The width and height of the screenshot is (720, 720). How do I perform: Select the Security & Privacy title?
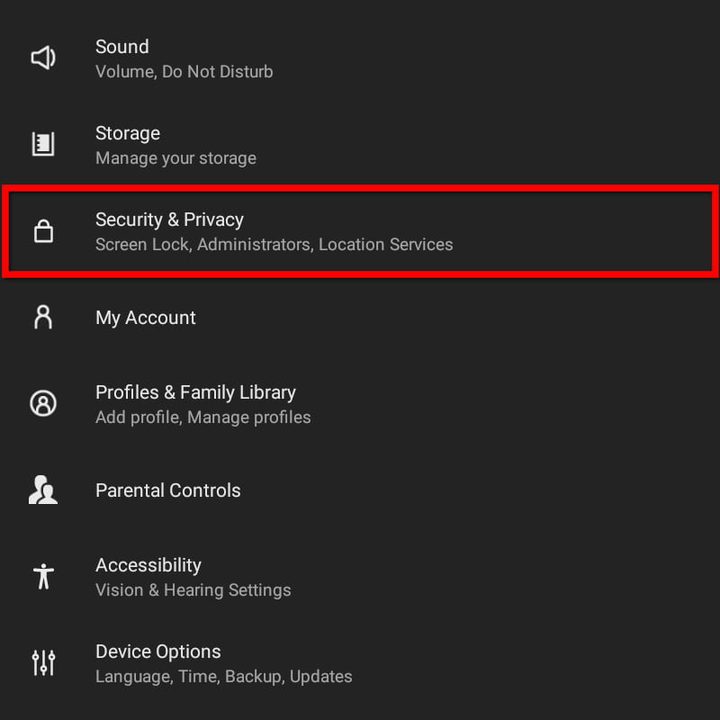click(169, 220)
